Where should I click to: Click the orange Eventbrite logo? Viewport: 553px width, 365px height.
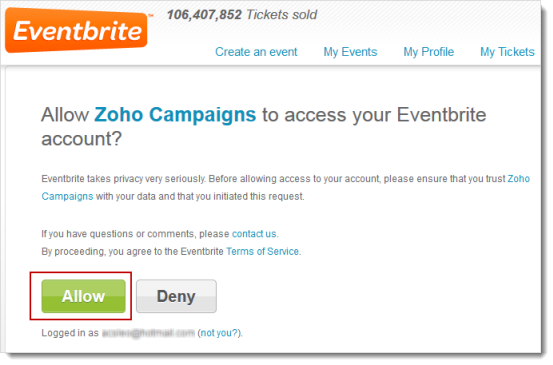point(76,31)
